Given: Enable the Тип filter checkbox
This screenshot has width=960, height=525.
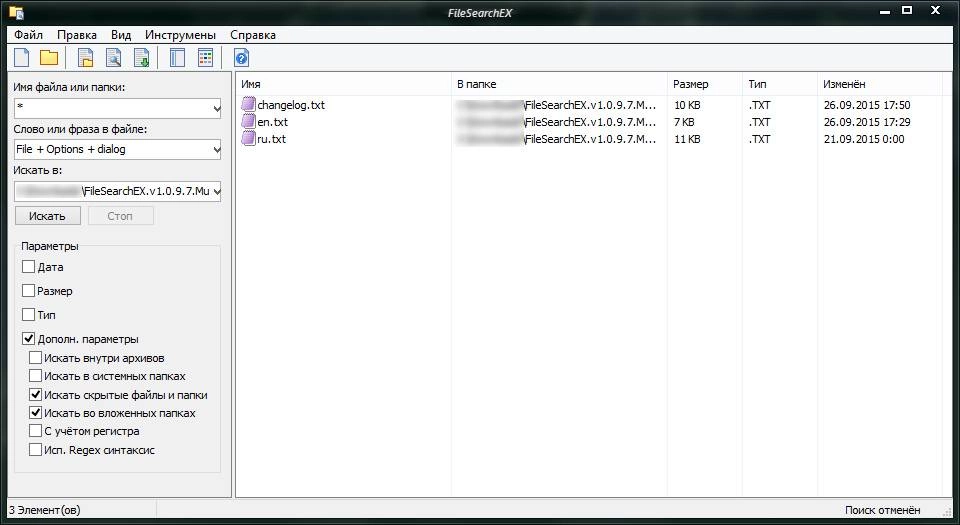Looking at the screenshot, I should 28,315.
